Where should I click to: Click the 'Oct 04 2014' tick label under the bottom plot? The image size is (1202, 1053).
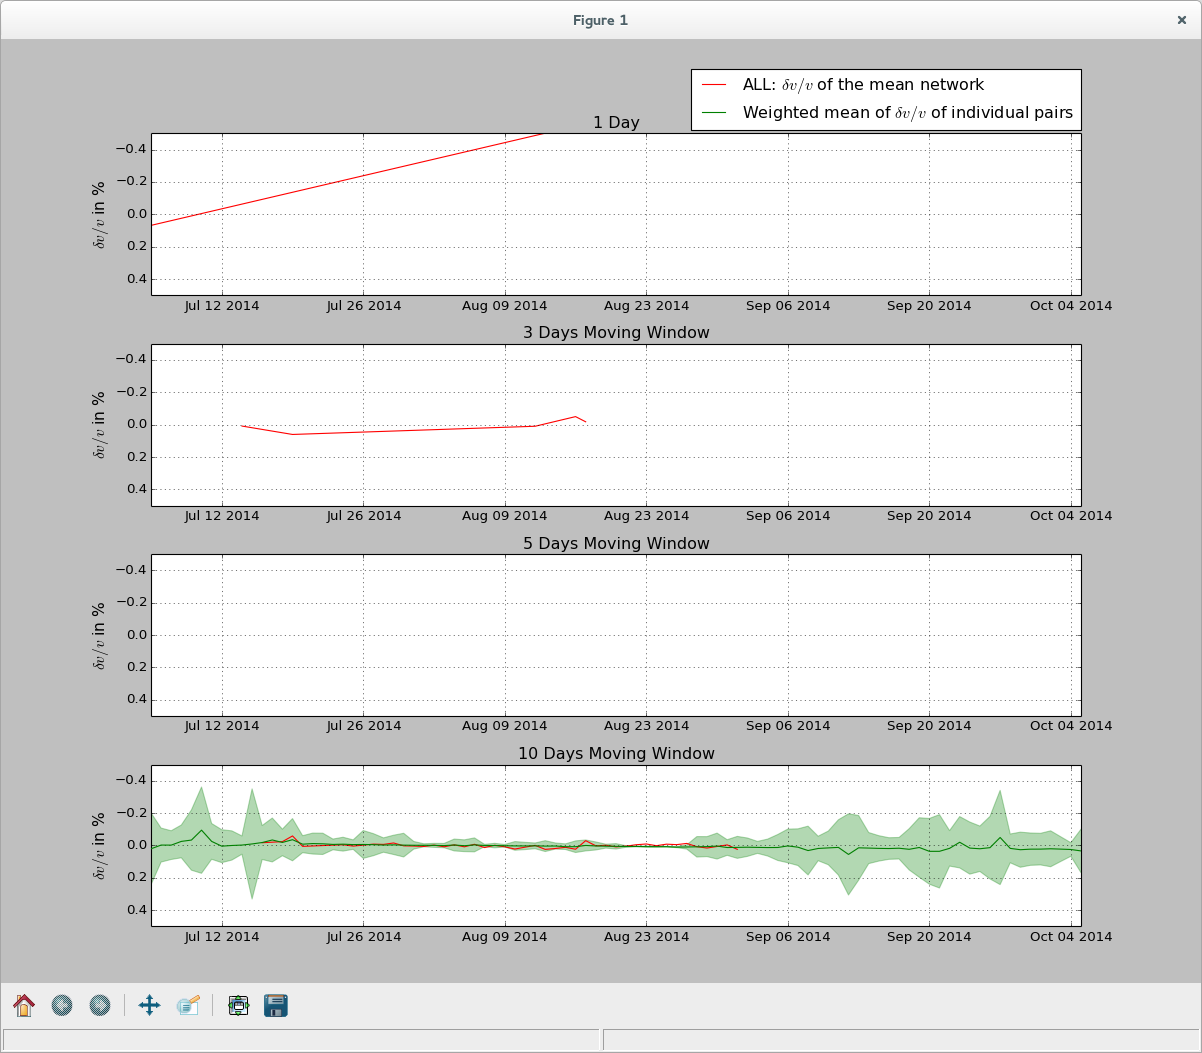click(x=1071, y=937)
